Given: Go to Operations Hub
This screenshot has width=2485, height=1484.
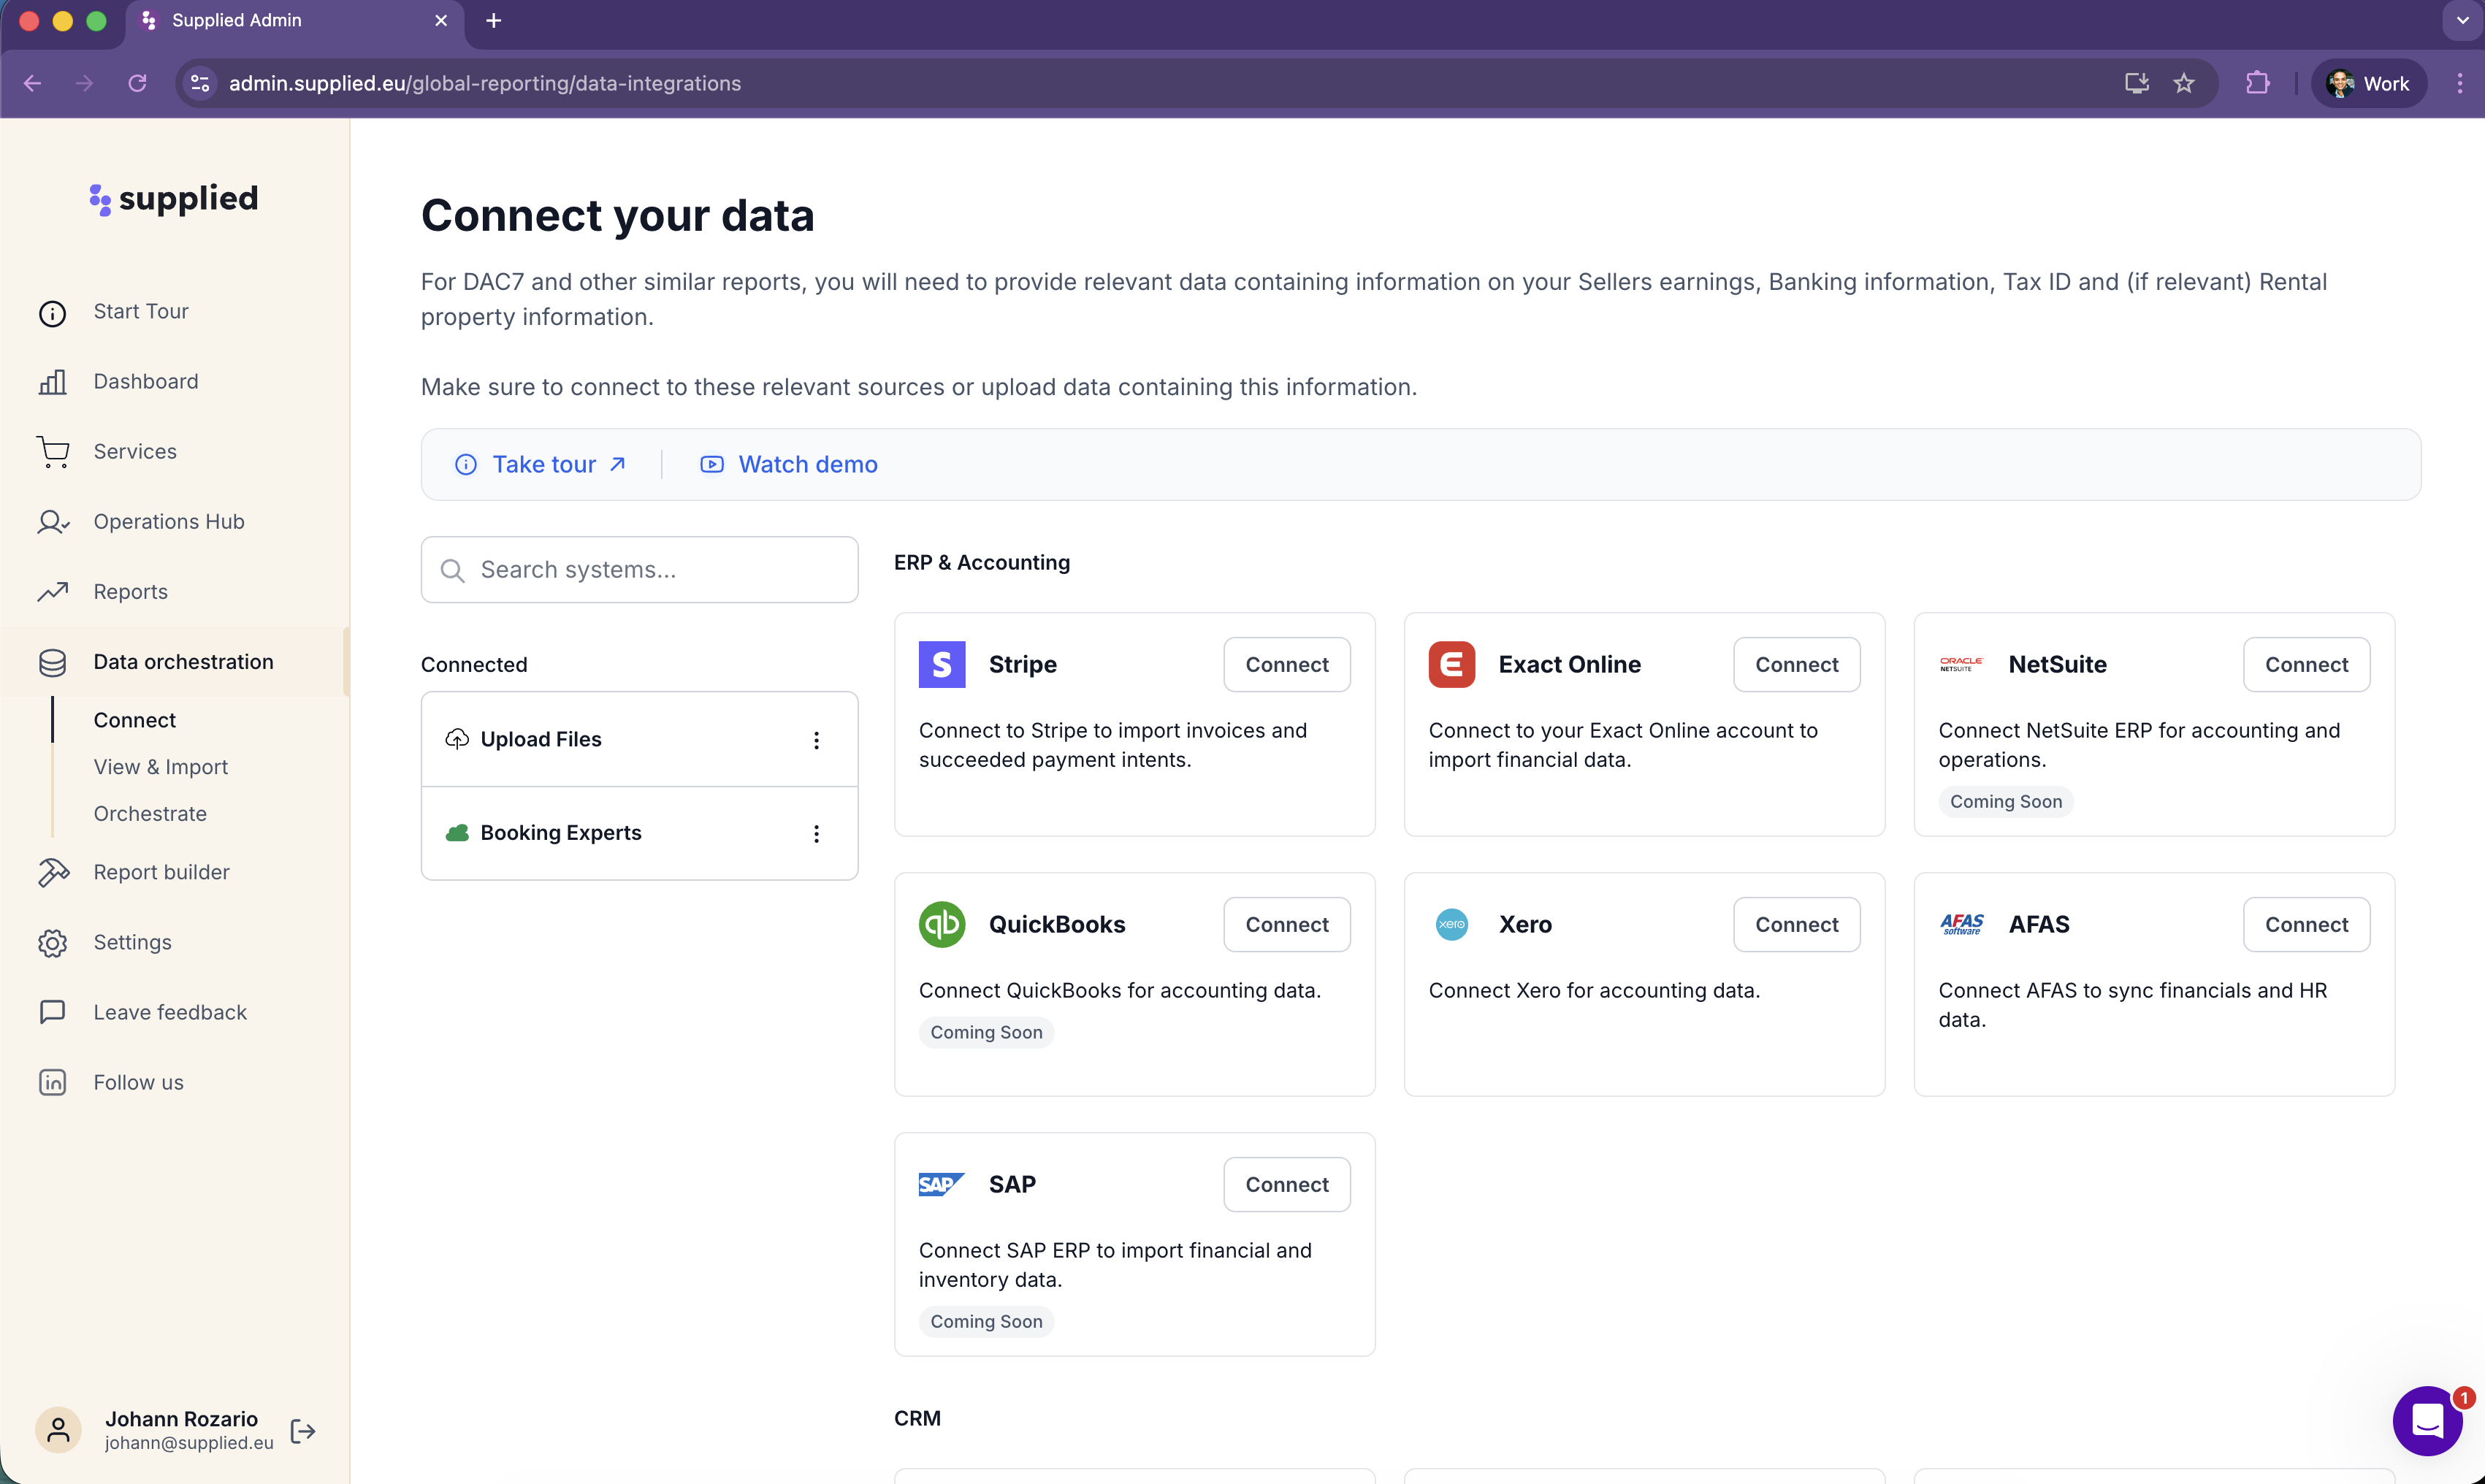Looking at the screenshot, I should click(169, 522).
